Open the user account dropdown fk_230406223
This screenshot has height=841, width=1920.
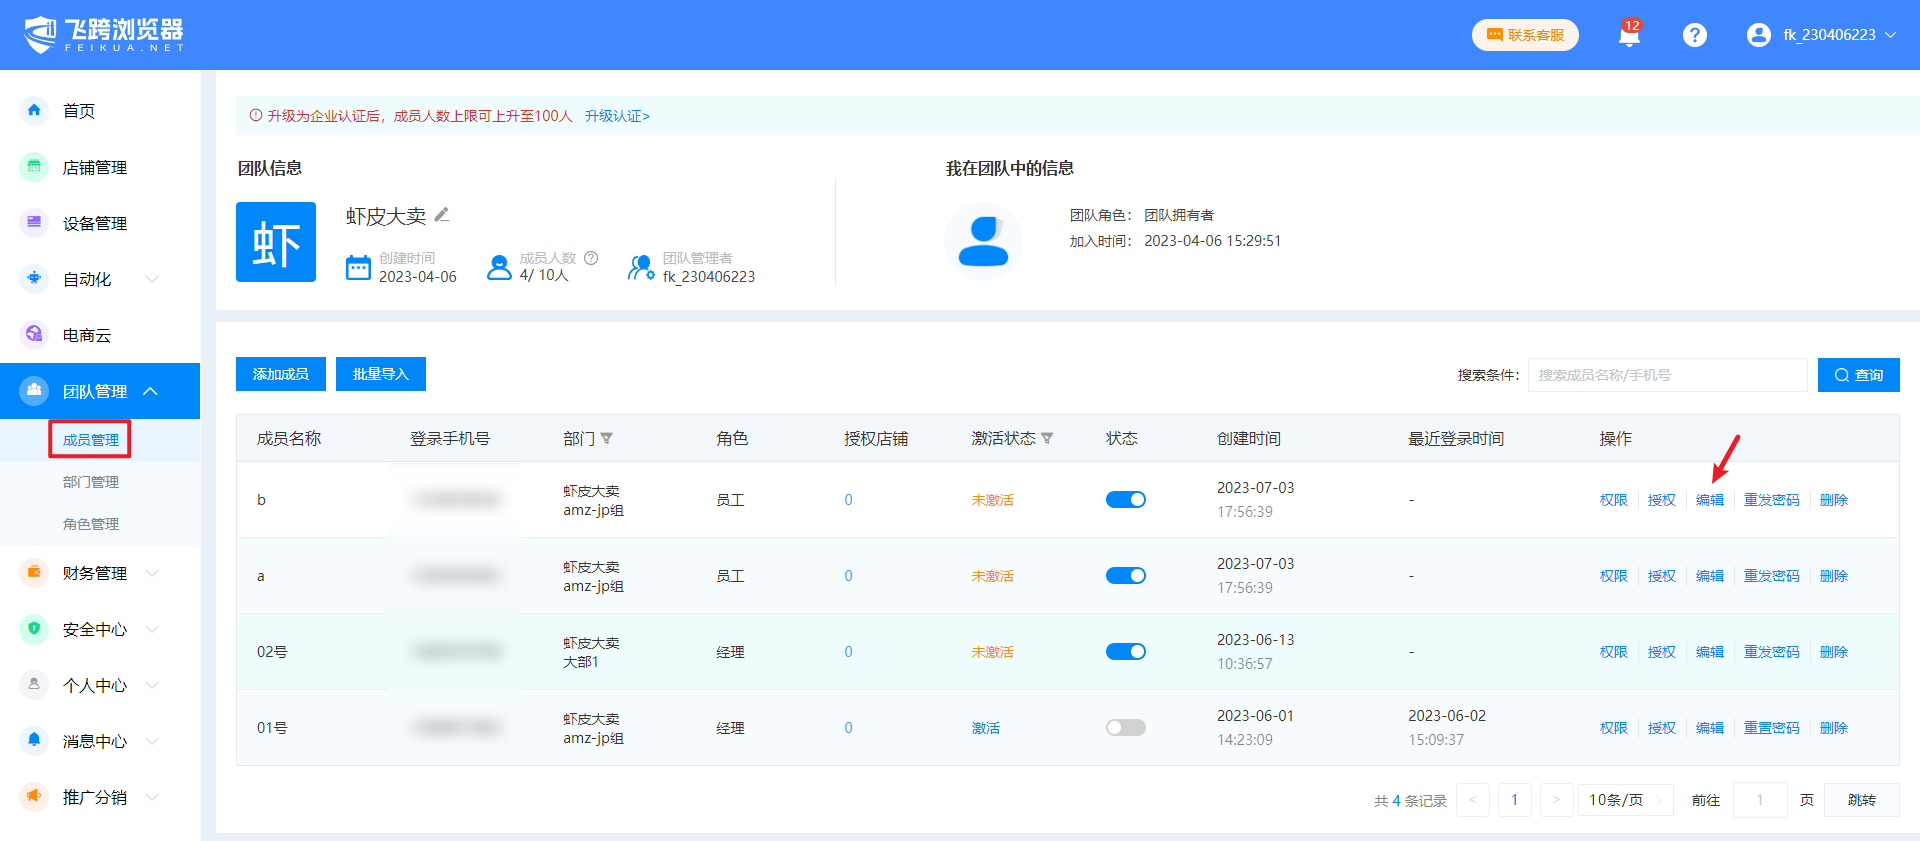(1821, 35)
